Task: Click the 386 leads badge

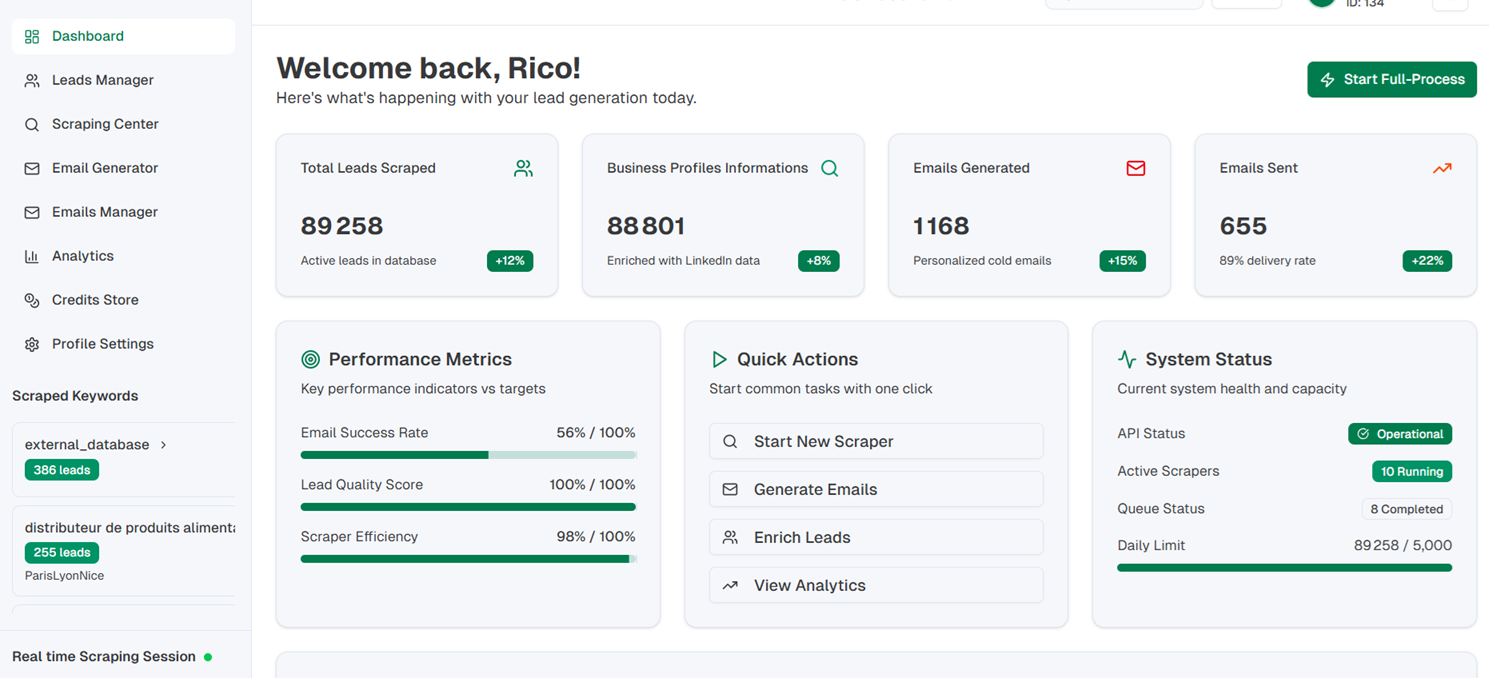Action: 62,470
